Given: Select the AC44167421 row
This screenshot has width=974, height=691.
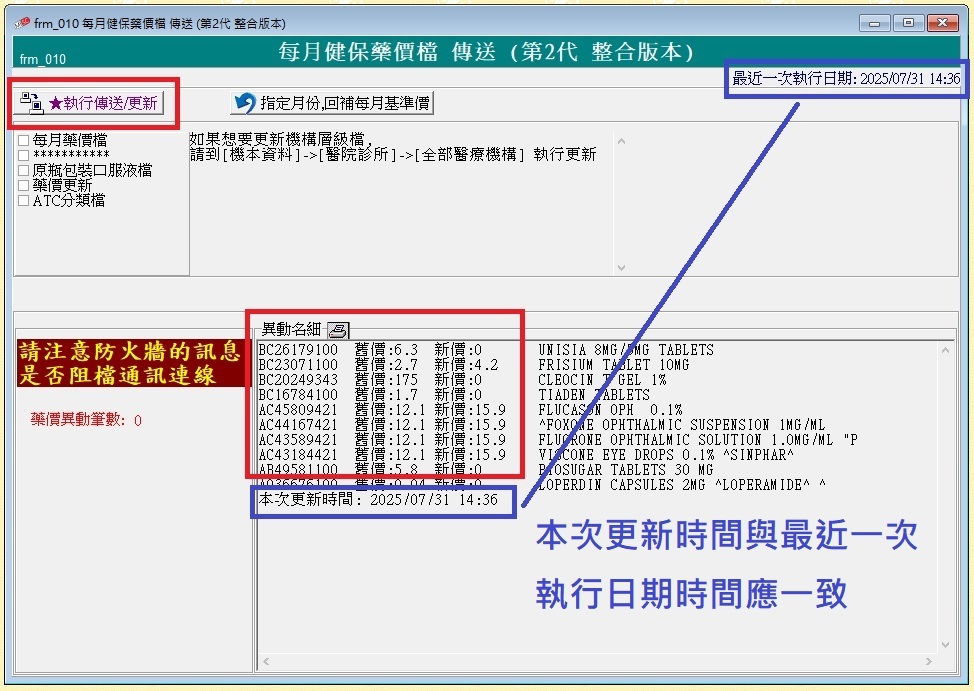Looking at the screenshot, I should pyautogui.click(x=542, y=424).
